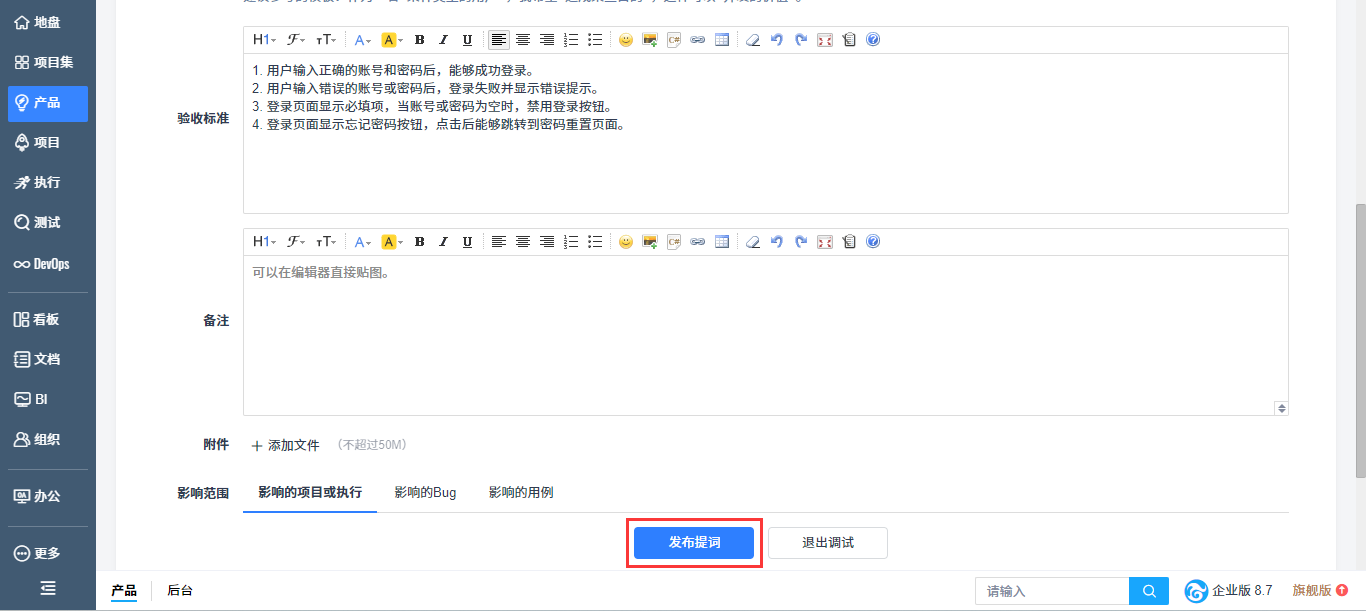Switch to 影响的Bug tab
Image resolution: width=1366 pixels, height=611 pixels.
click(425, 493)
